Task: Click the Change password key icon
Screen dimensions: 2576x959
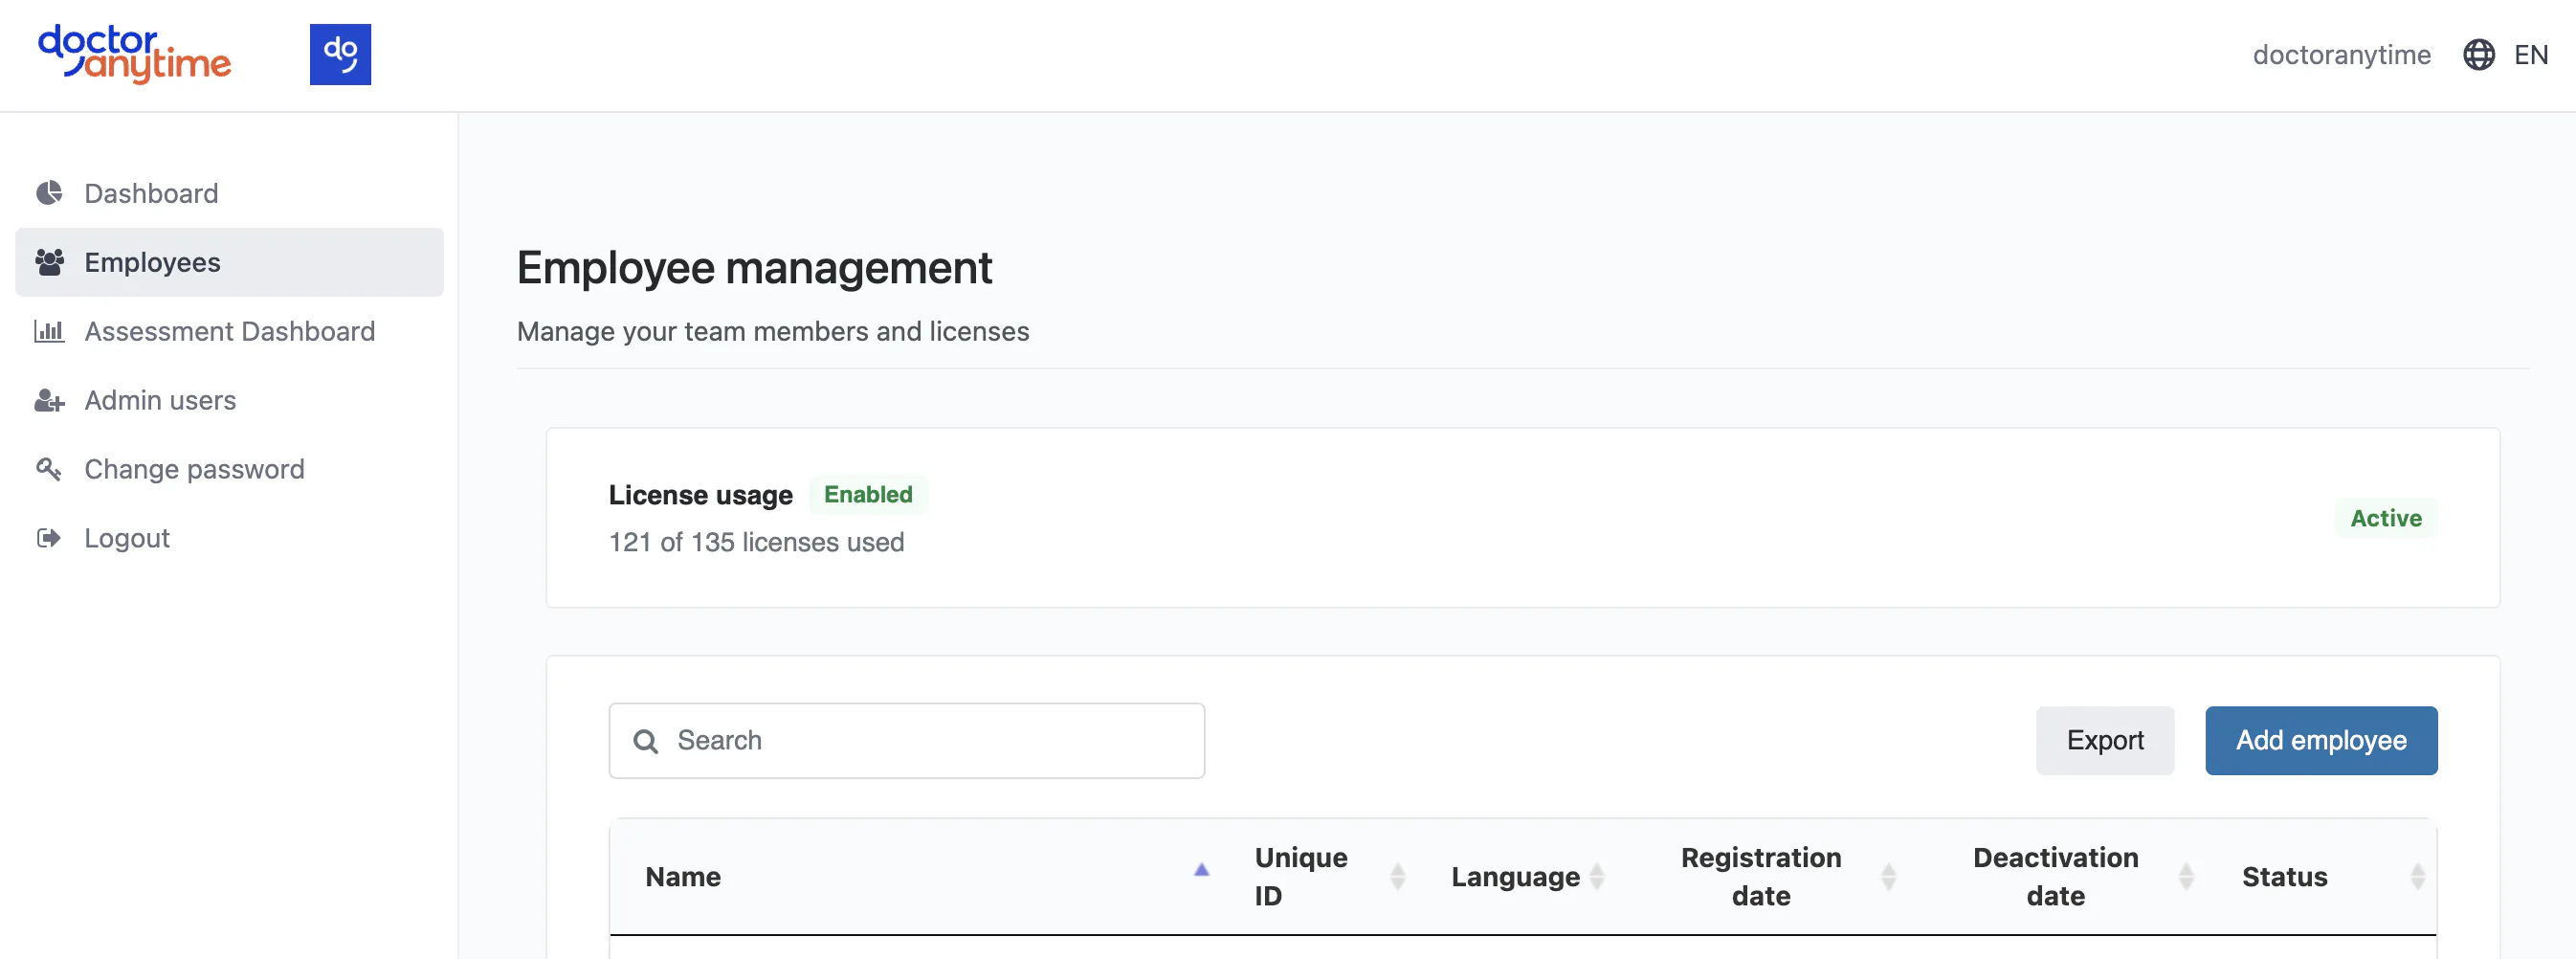Action: (49, 469)
